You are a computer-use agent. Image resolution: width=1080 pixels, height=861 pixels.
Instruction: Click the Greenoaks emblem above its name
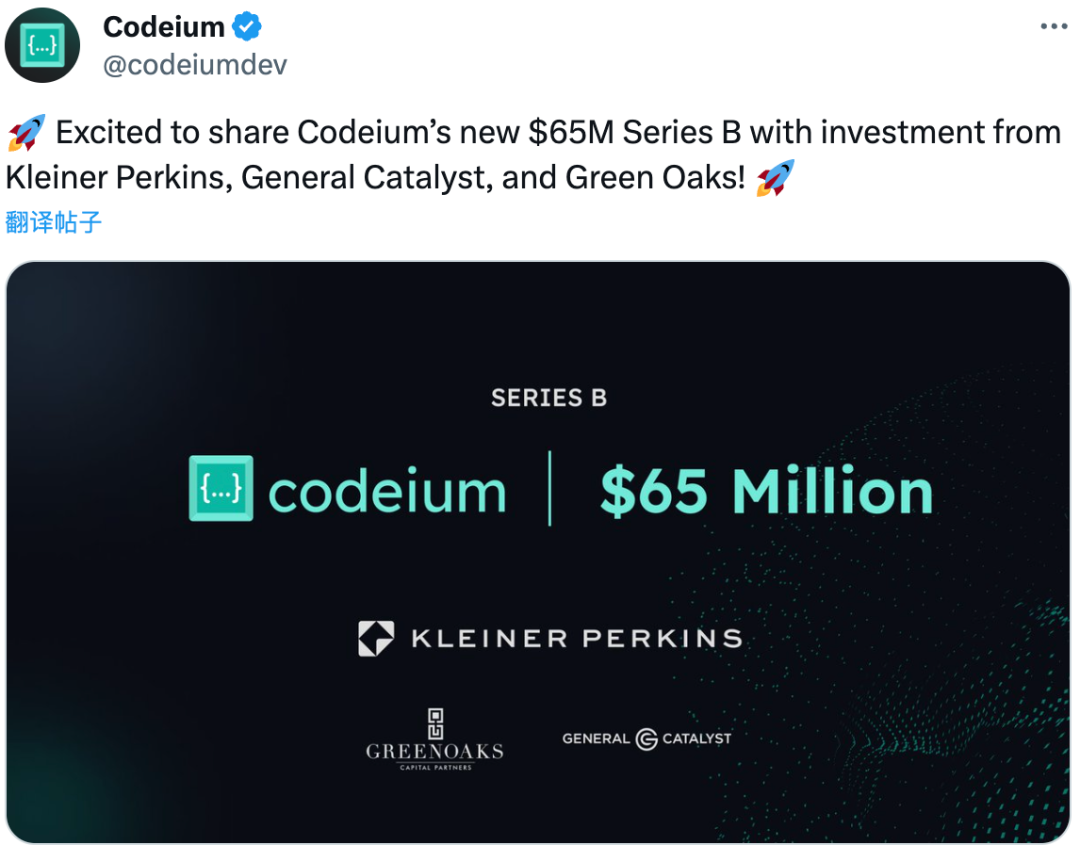[434, 724]
